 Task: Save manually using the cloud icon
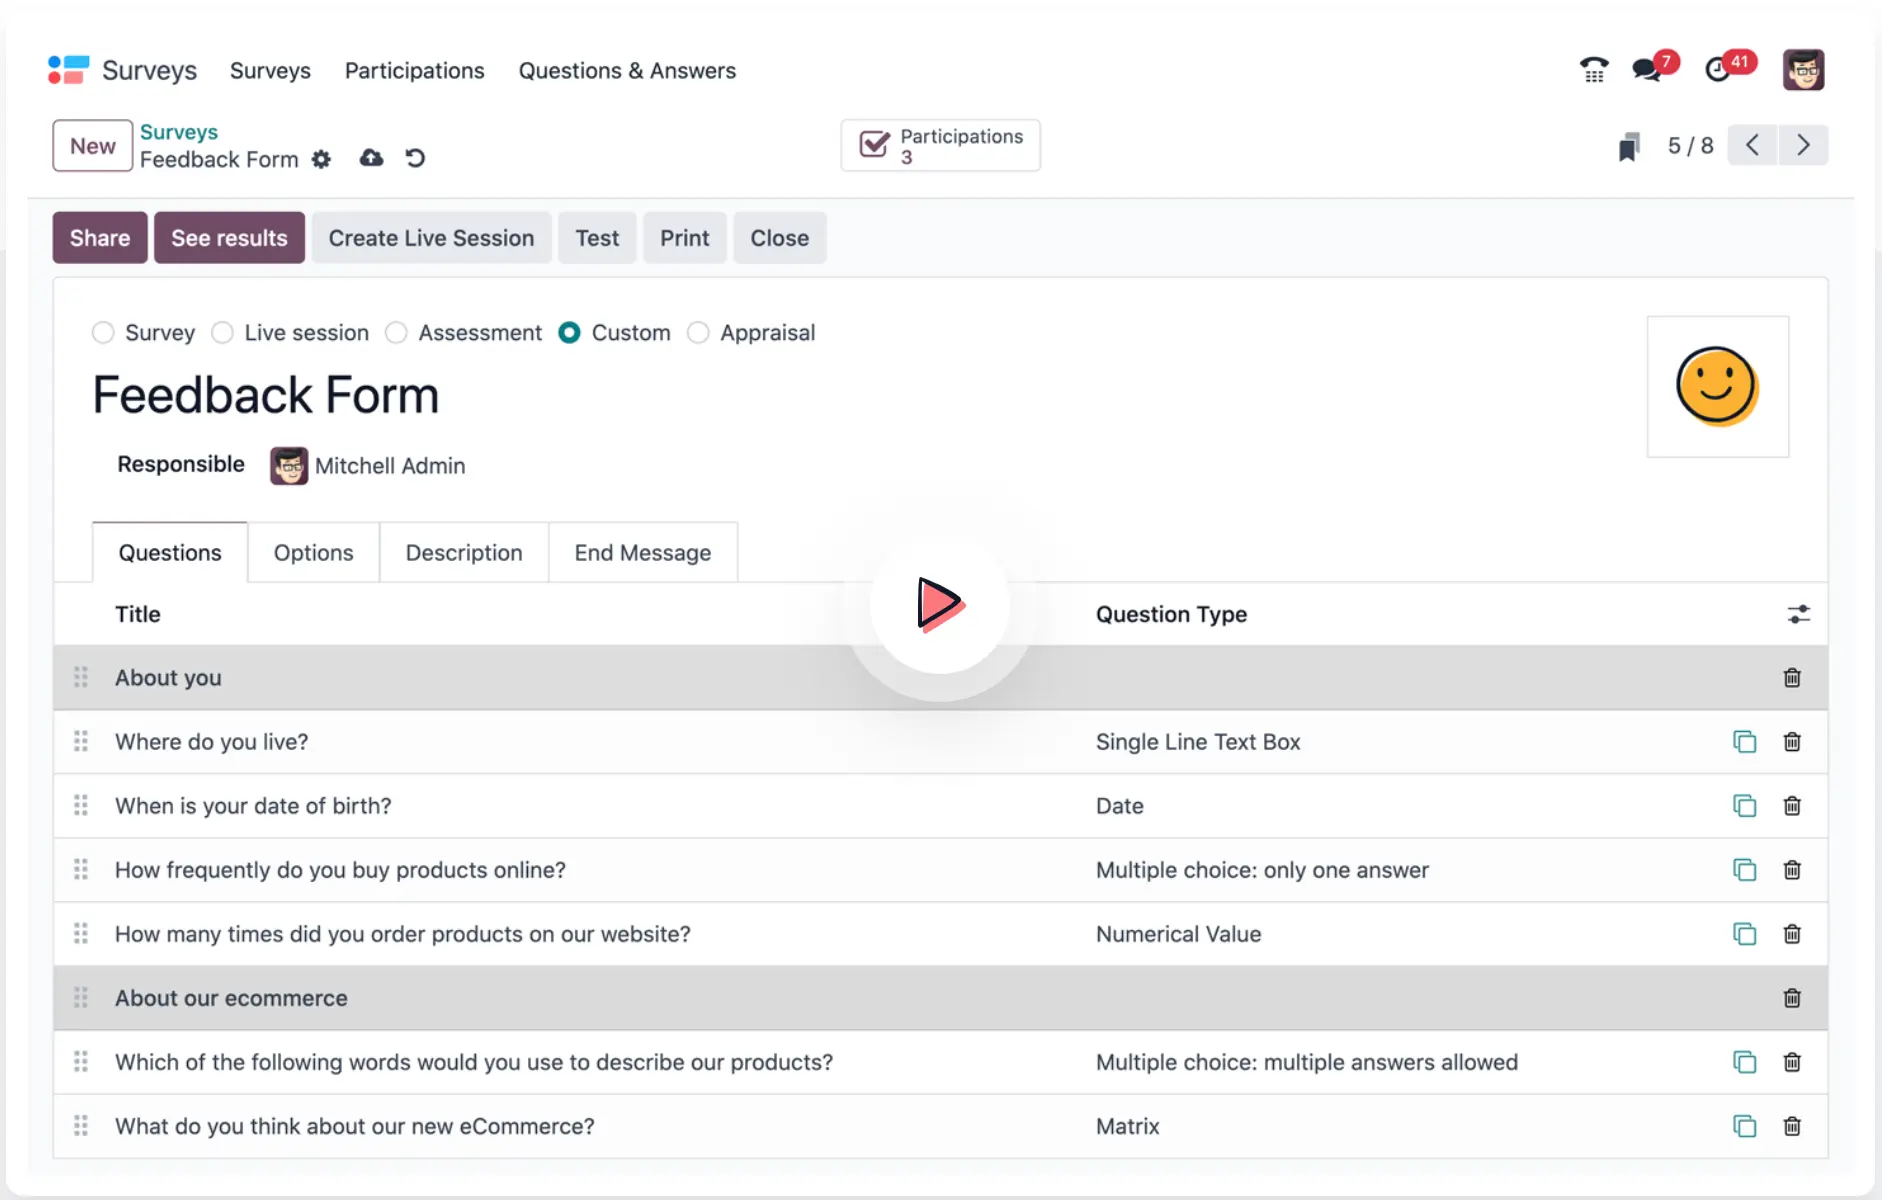(371, 158)
